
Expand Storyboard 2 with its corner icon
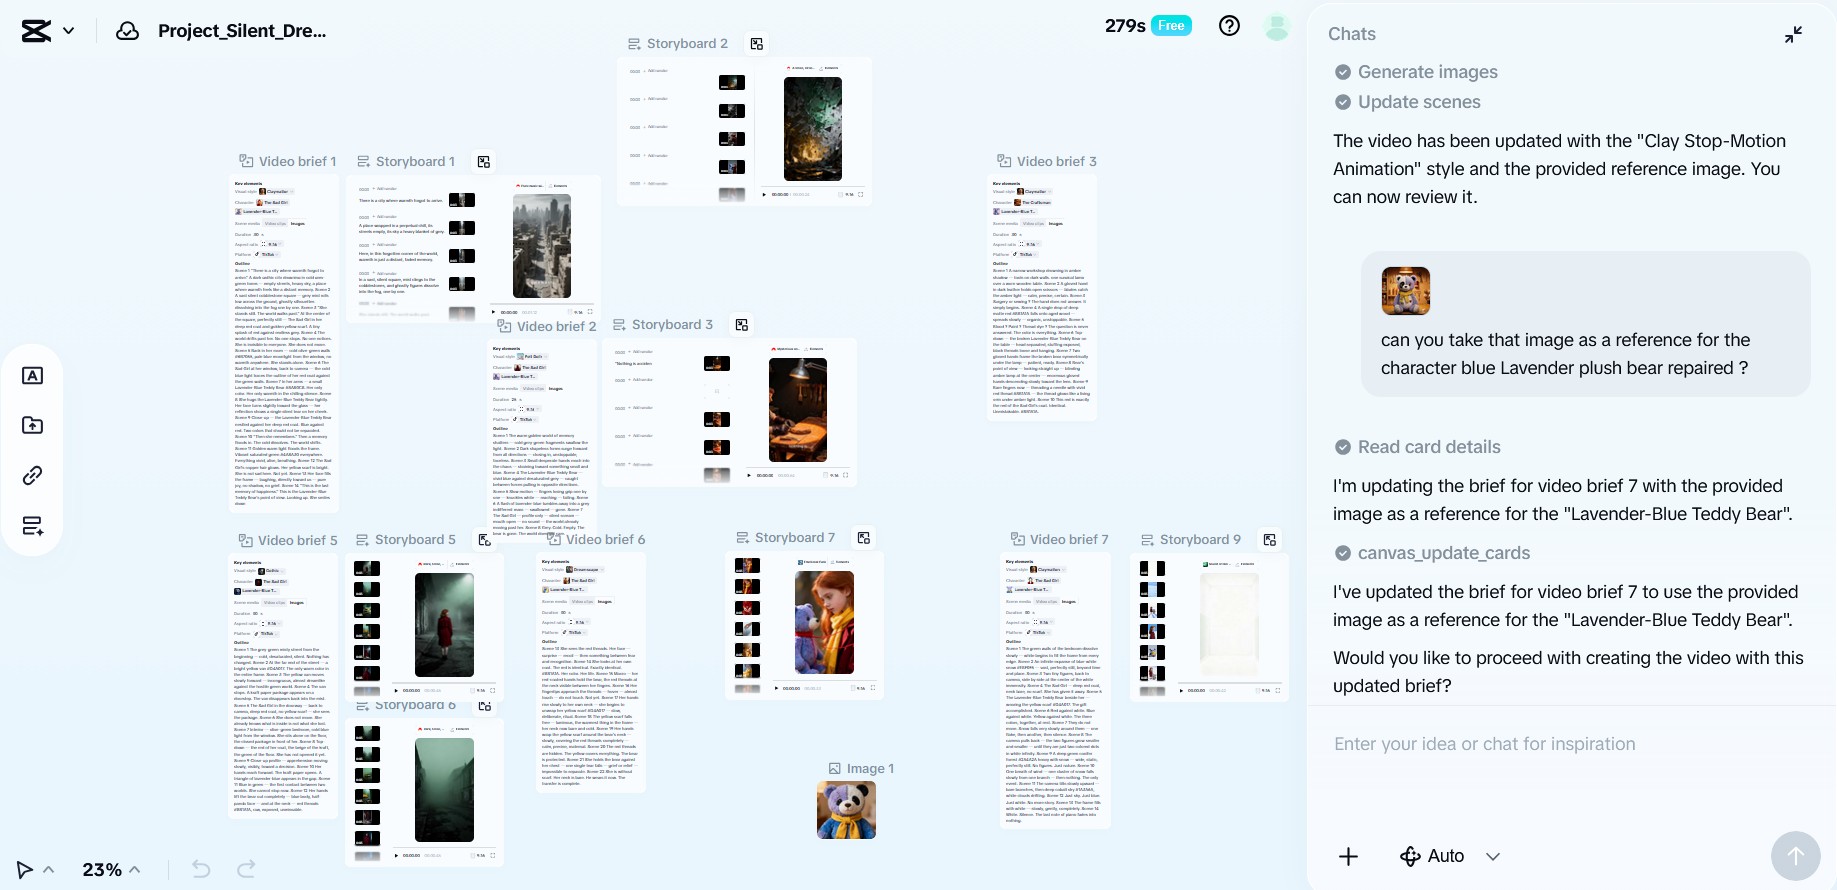[757, 44]
